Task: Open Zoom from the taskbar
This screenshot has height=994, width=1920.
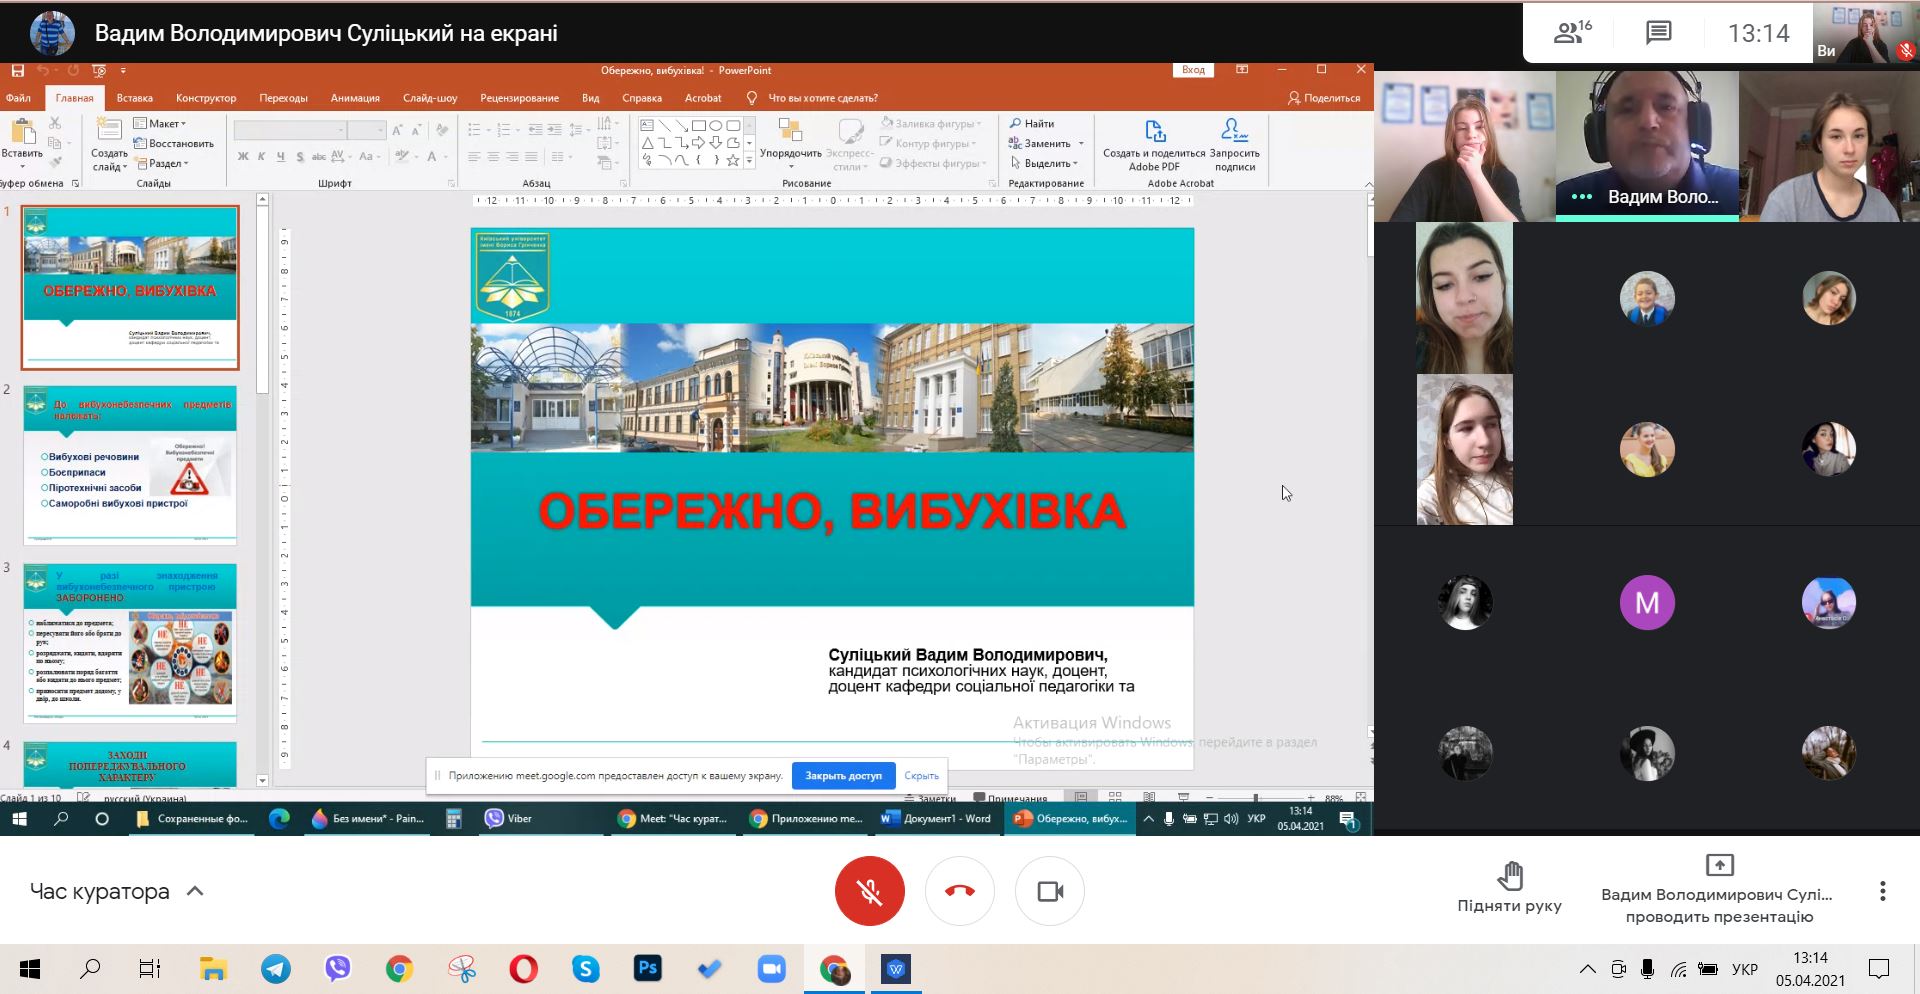Action: point(771,969)
